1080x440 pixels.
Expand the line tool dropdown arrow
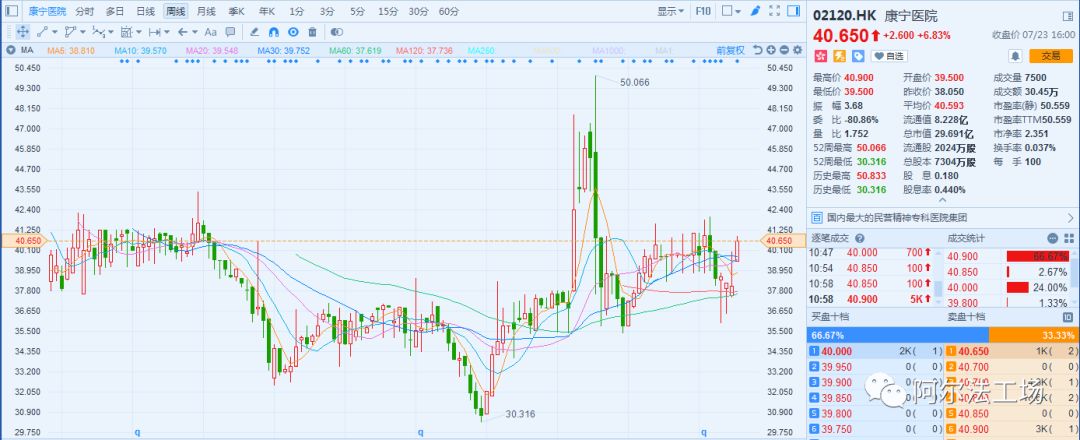(x=54, y=32)
